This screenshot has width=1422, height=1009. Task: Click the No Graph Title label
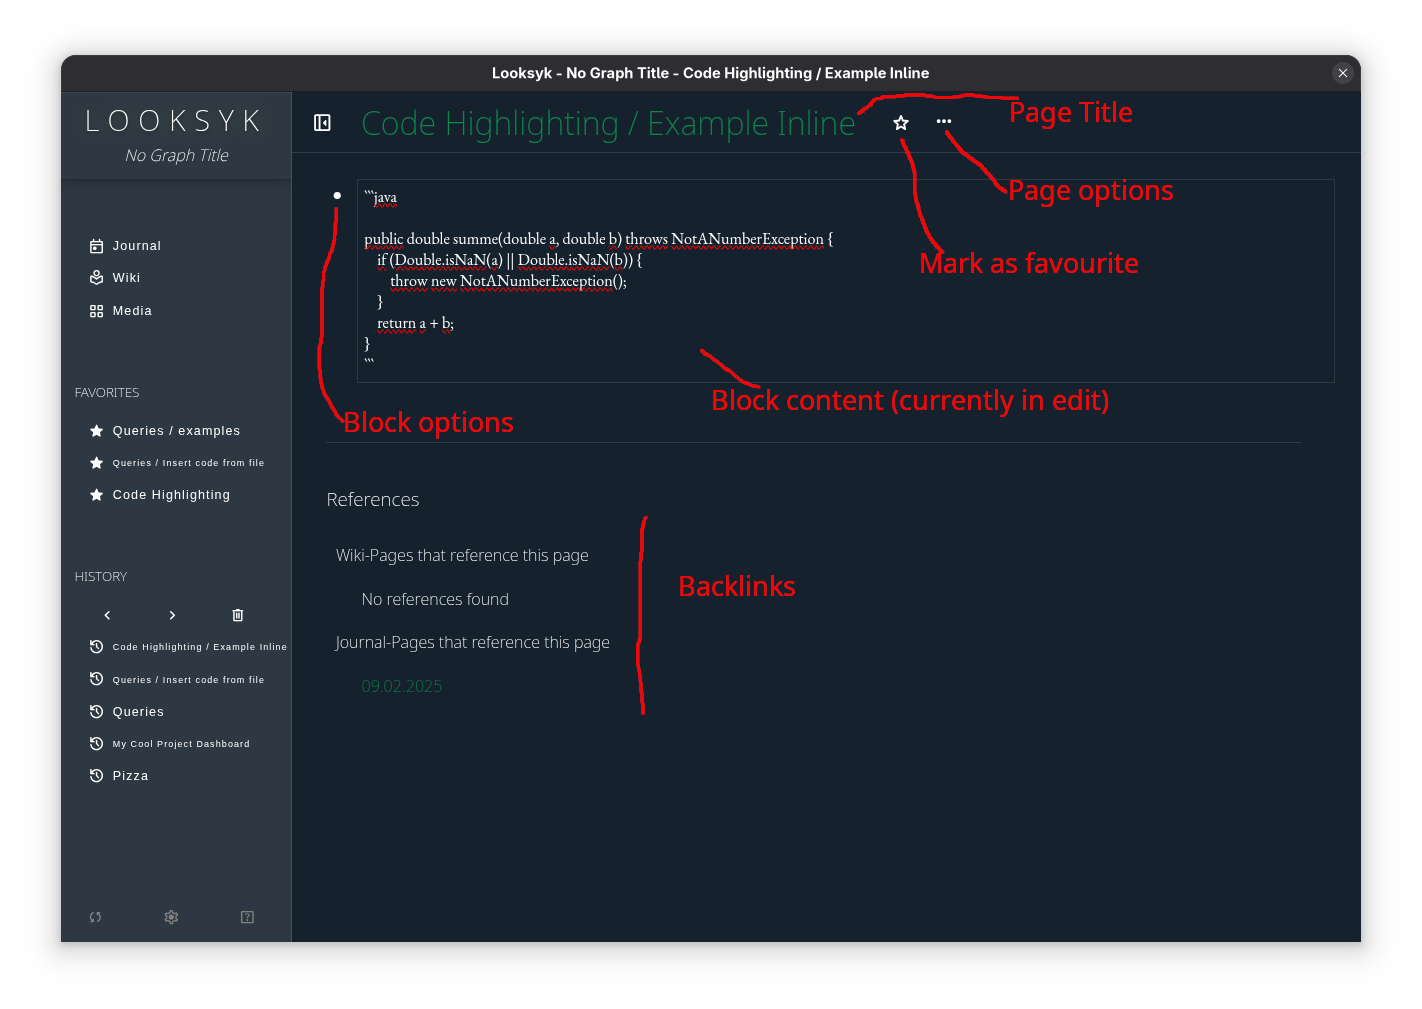pos(176,155)
